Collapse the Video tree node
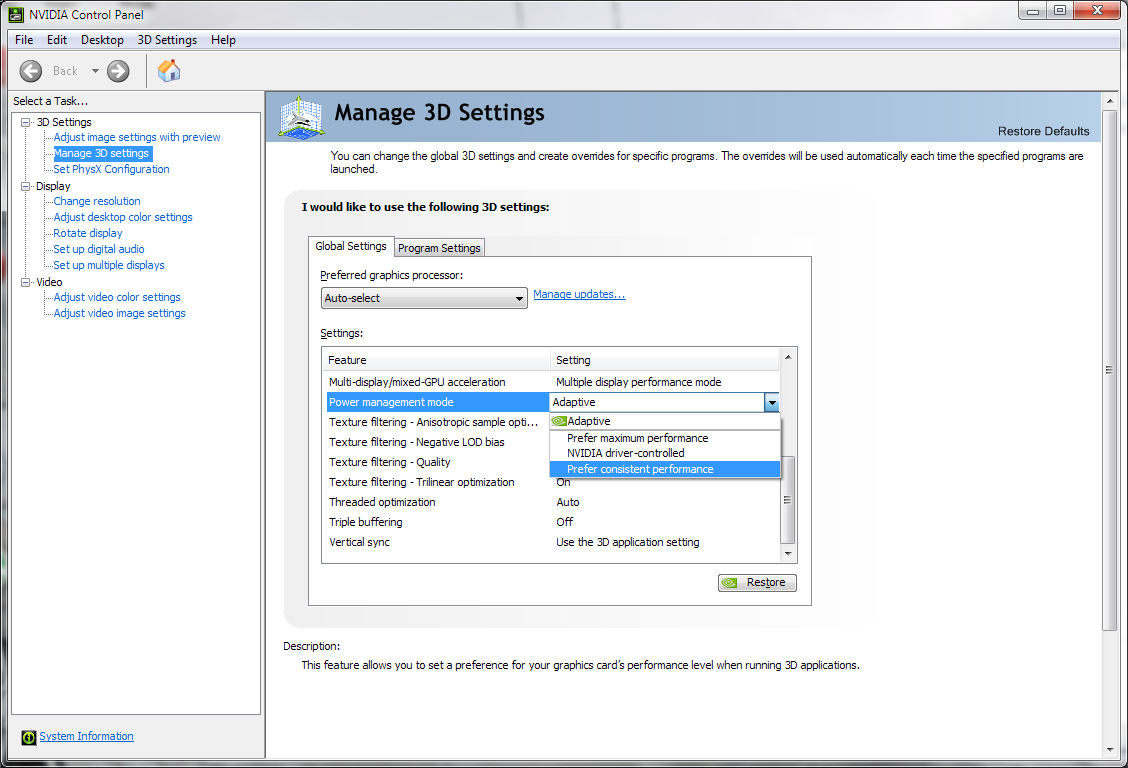 click(26, 282)
